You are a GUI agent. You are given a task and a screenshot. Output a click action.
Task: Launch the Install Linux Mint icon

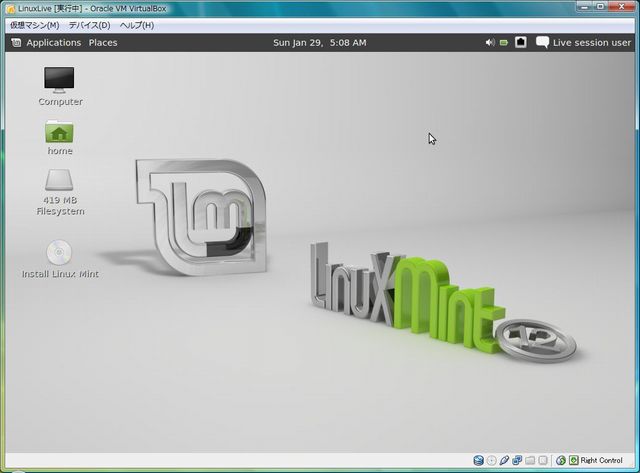click(60, 253)
